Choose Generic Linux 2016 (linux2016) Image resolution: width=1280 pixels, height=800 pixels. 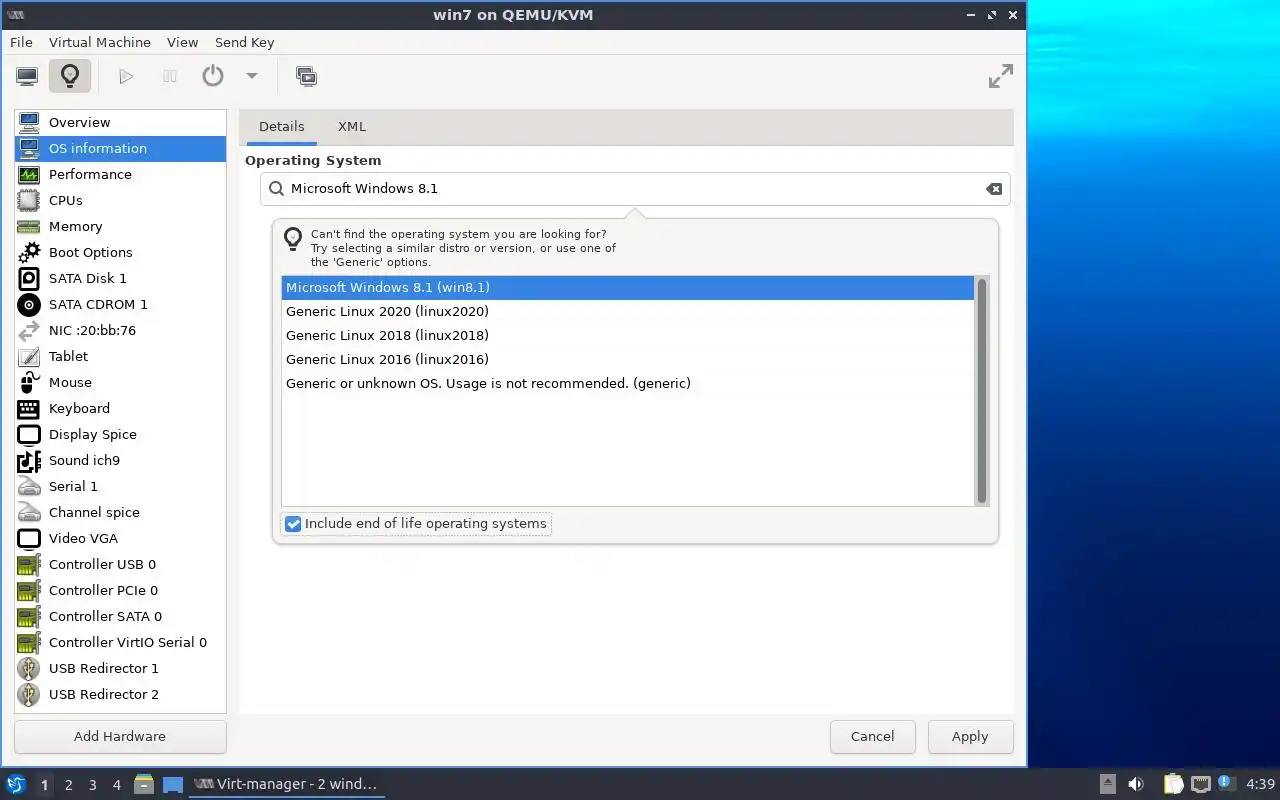(x=627, y=359)
